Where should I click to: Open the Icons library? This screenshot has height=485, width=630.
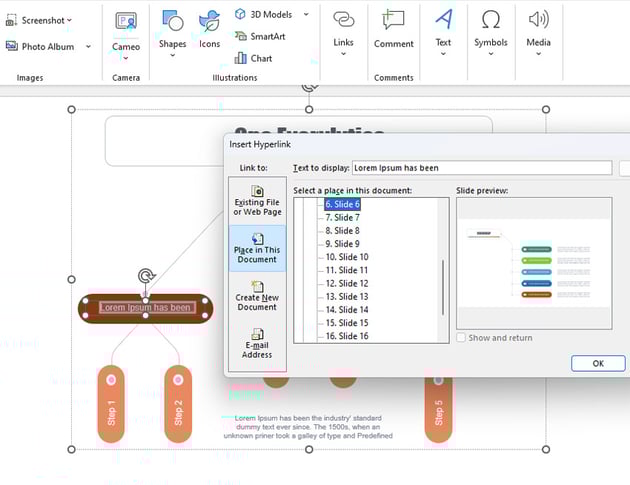(x=209, y=29)
